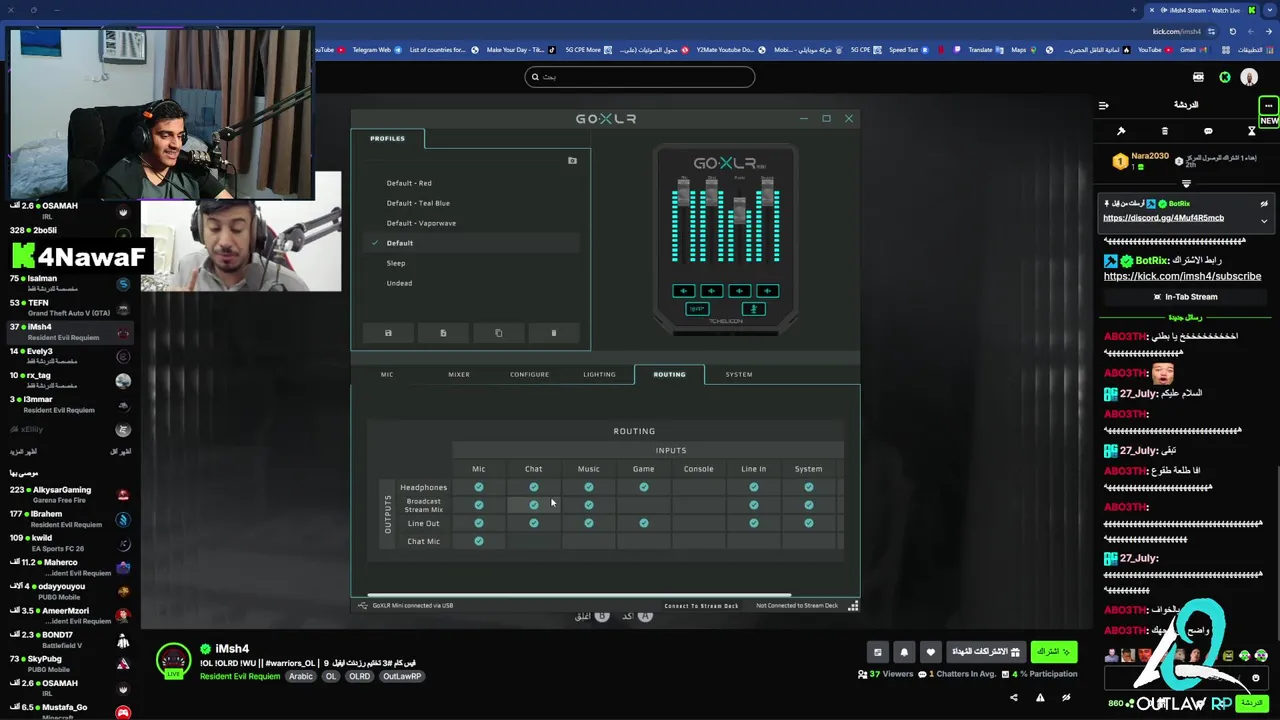Screen dimensions: 1280x720
Task: Open the OutLawRP tag
Action: (402, 677)
